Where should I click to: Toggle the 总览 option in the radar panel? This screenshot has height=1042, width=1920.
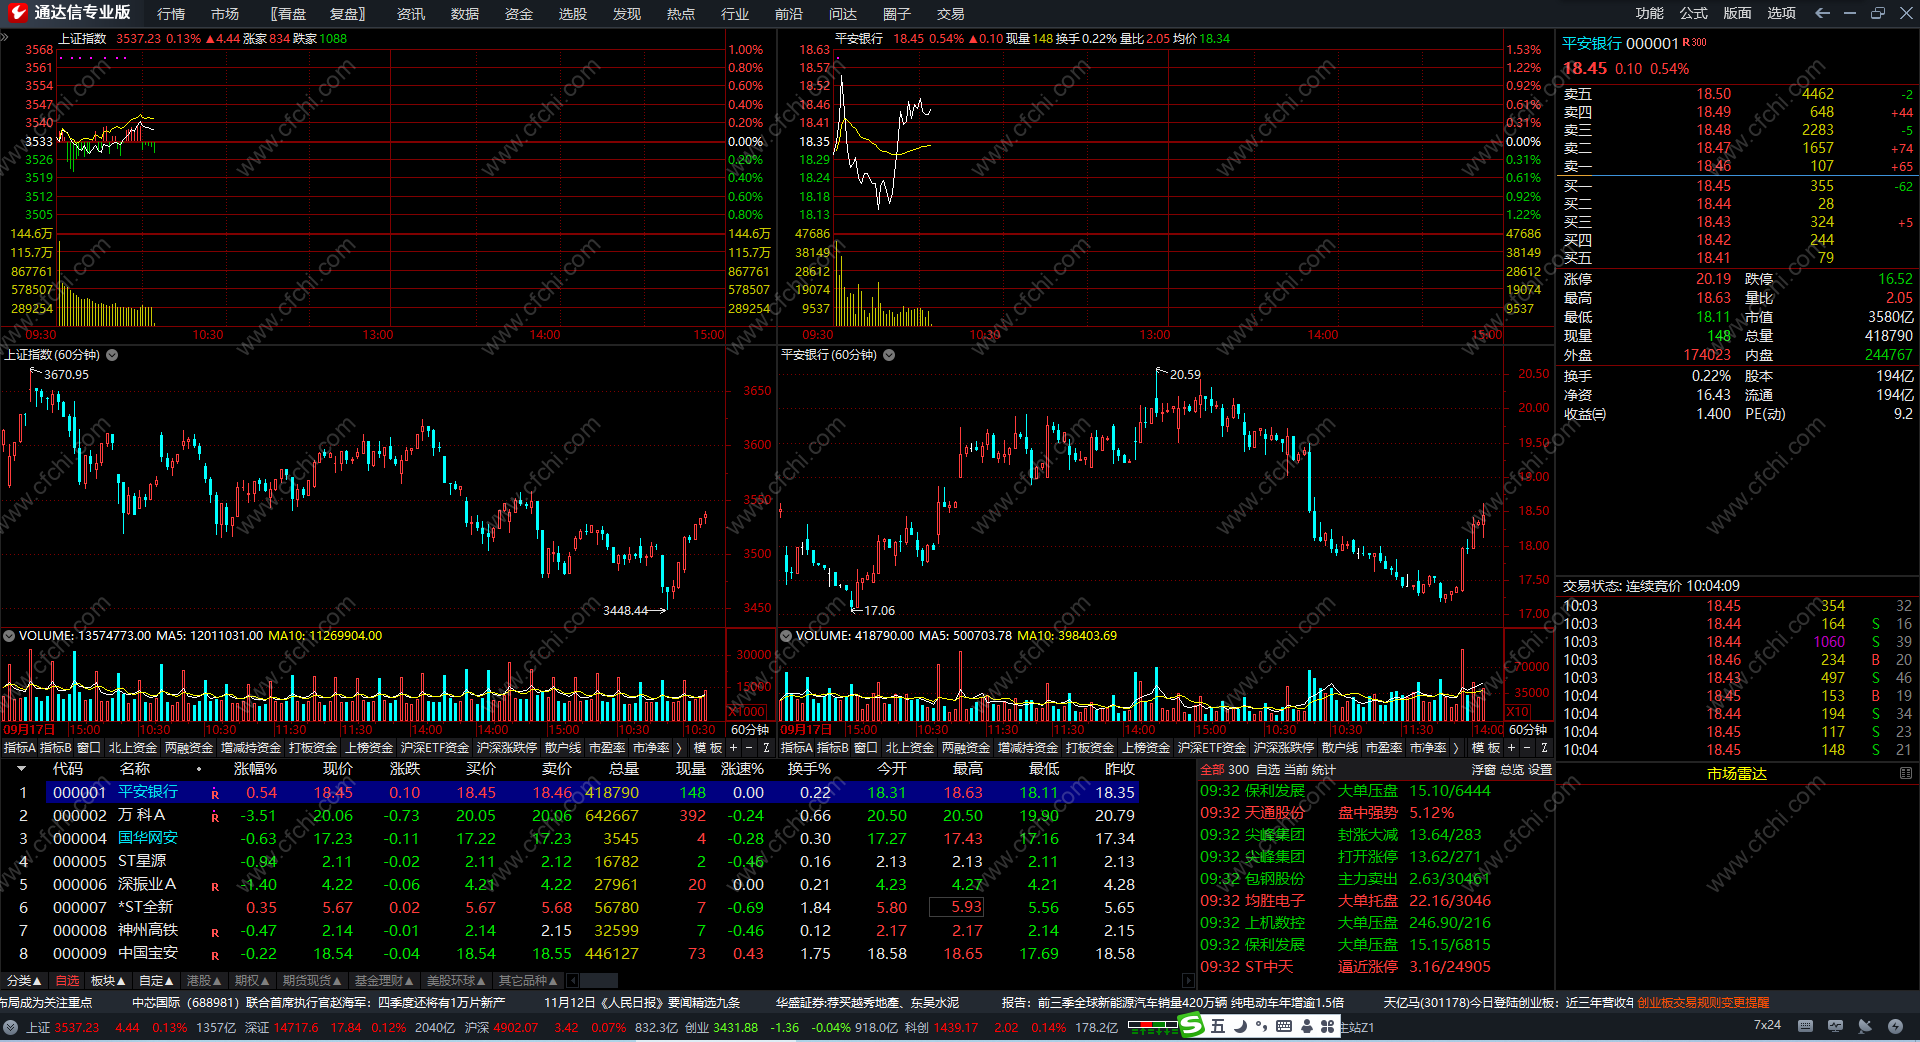(1511, 770)
